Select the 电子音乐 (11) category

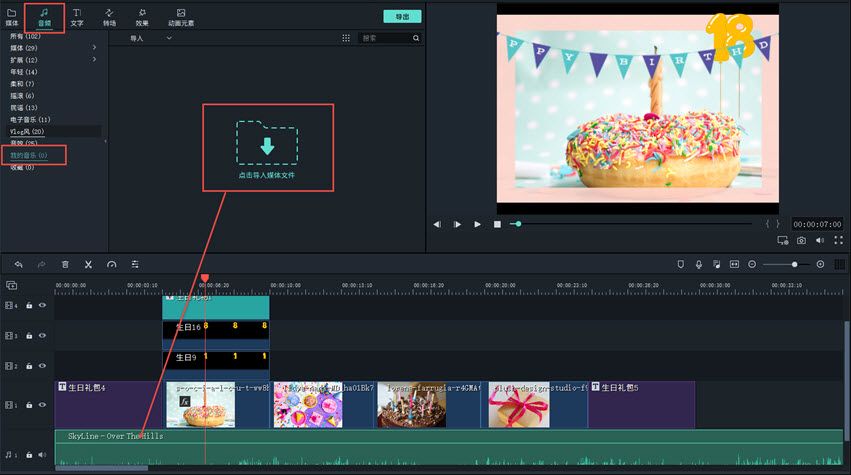[30, 119]
